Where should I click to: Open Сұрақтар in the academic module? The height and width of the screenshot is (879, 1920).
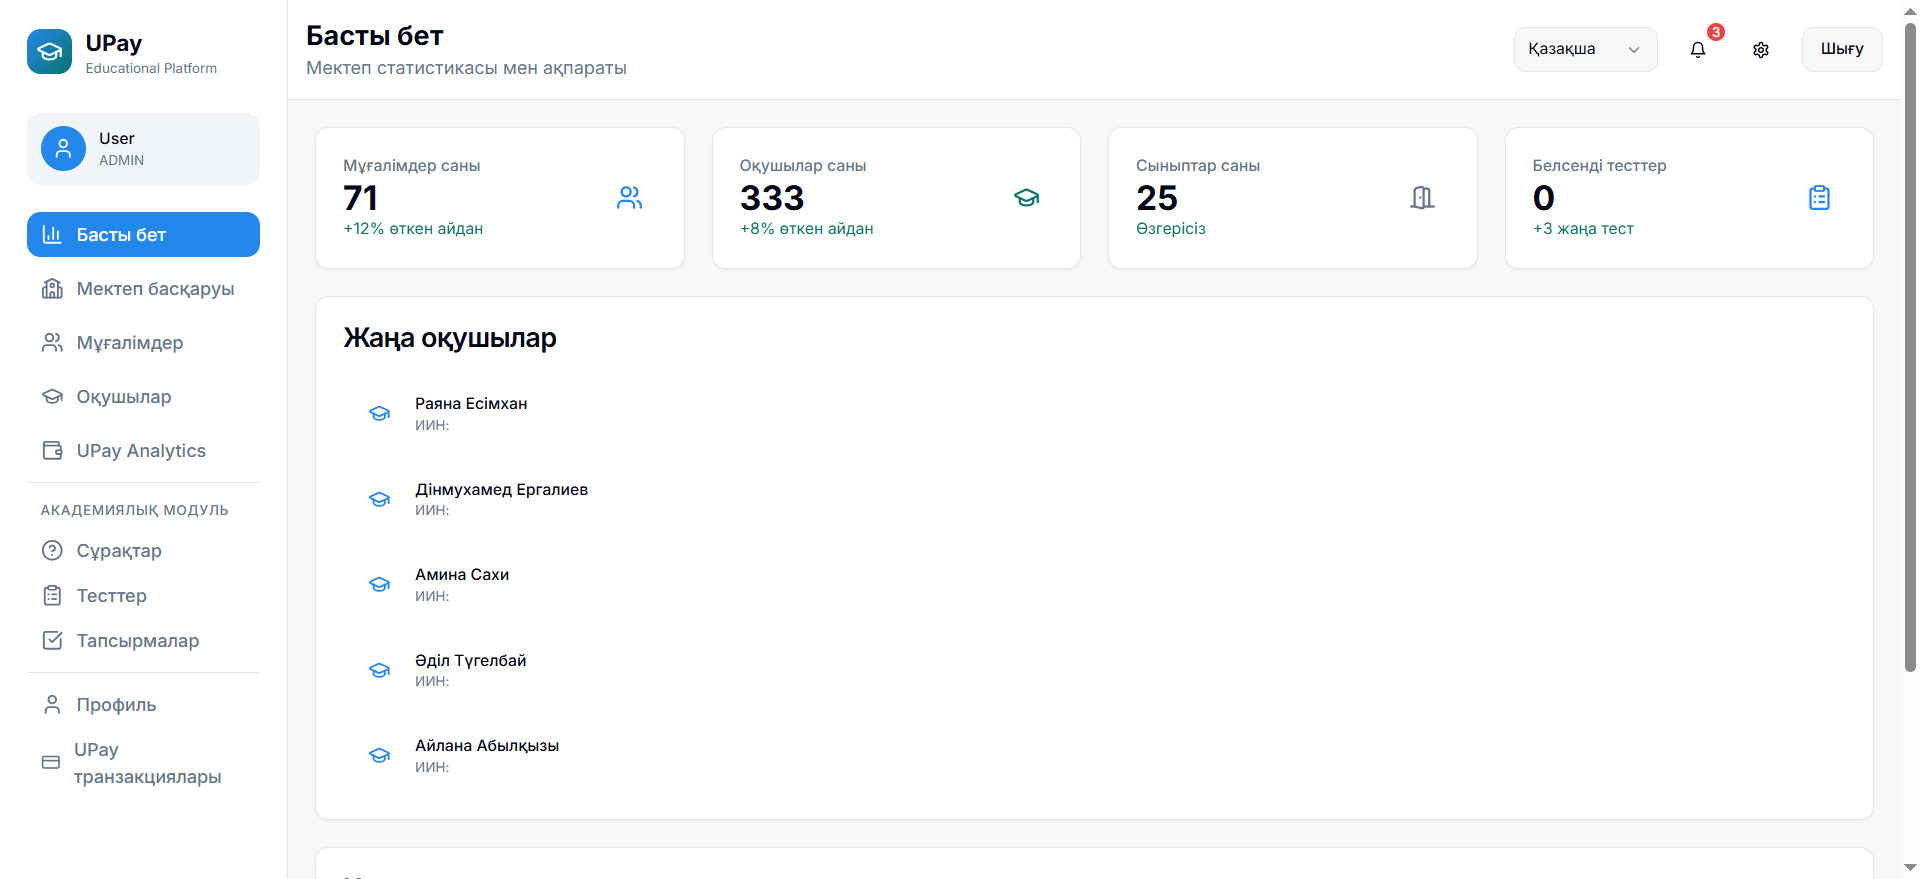(143, 550)
